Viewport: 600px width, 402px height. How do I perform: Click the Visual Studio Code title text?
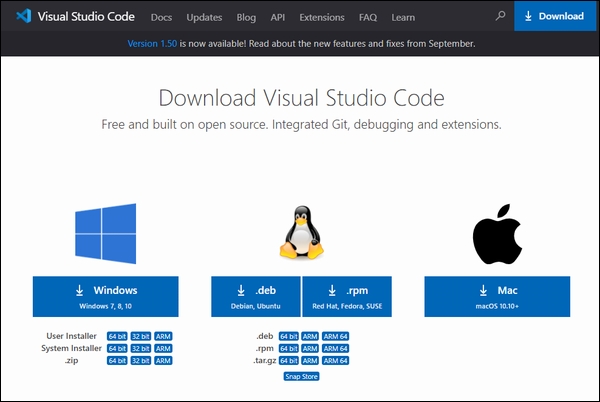tap(86, 16)
